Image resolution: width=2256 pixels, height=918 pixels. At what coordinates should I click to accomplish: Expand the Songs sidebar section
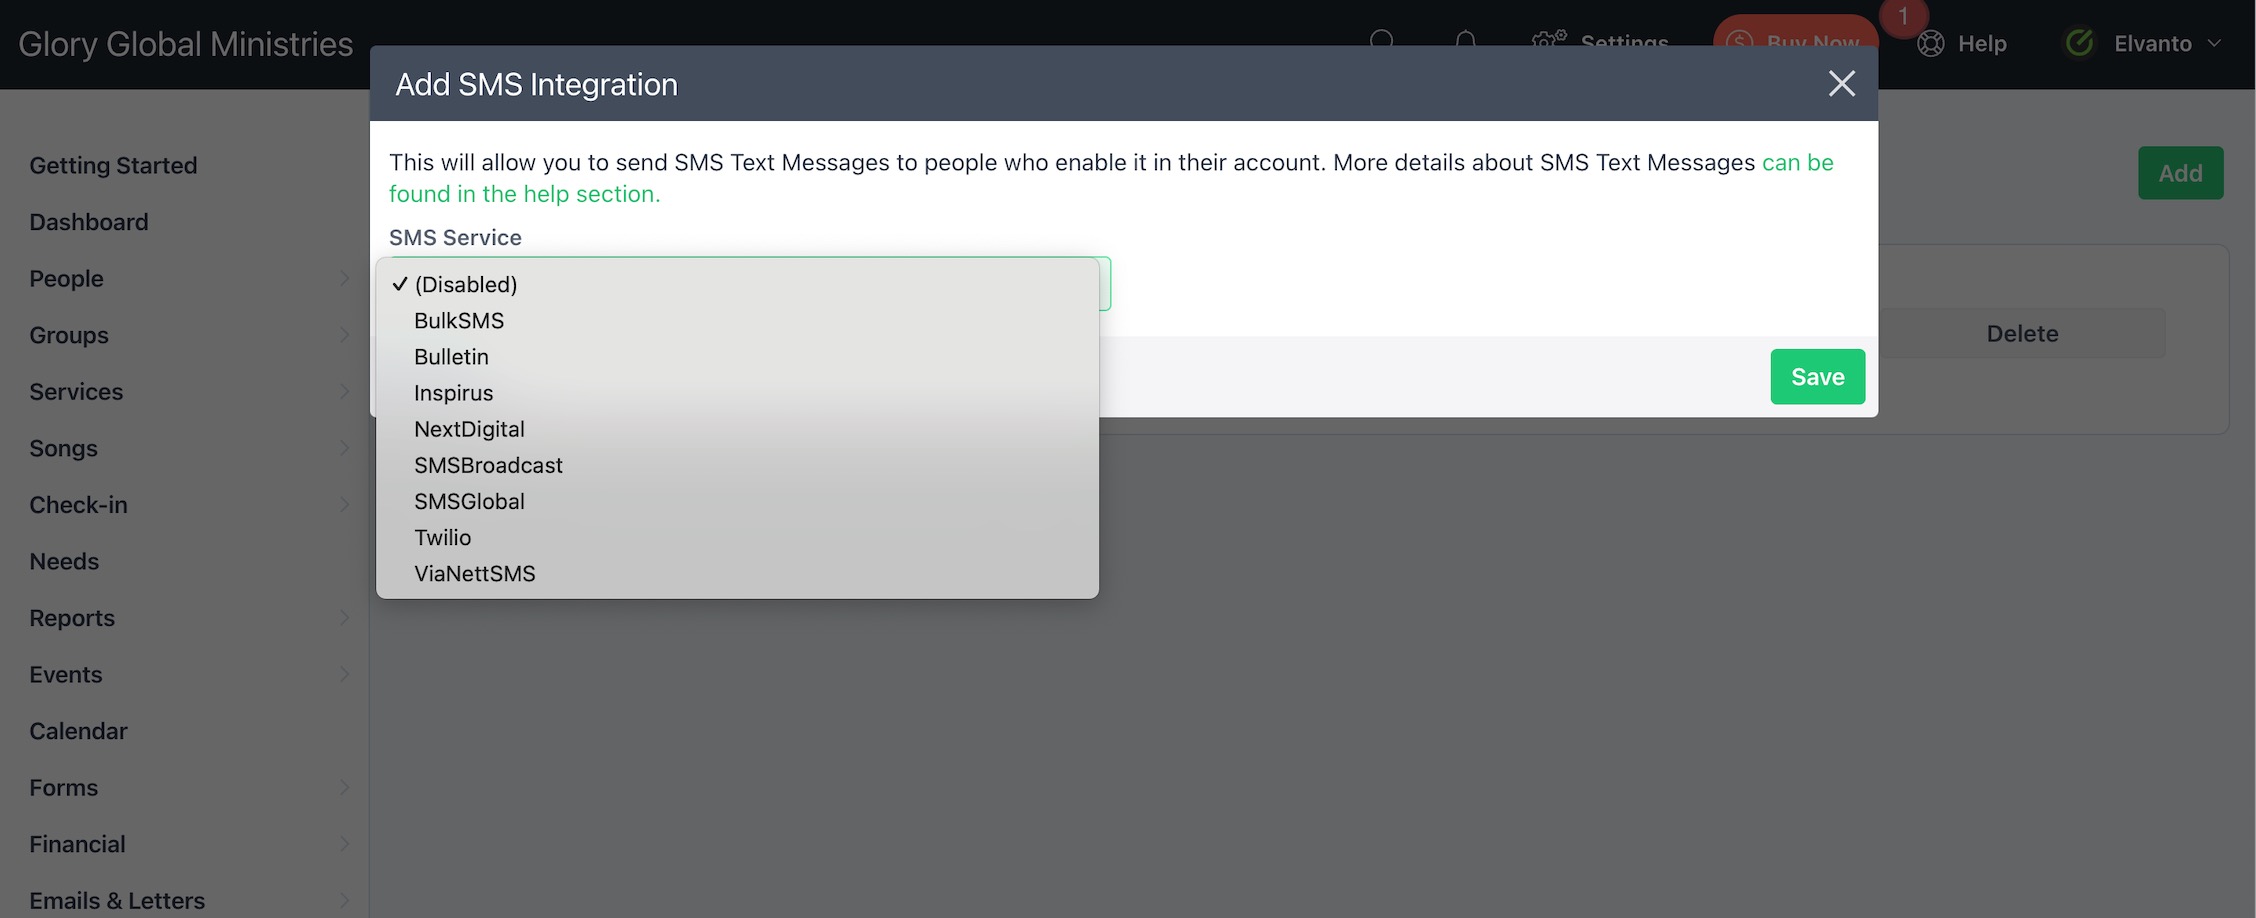click(x=188, y=448)
